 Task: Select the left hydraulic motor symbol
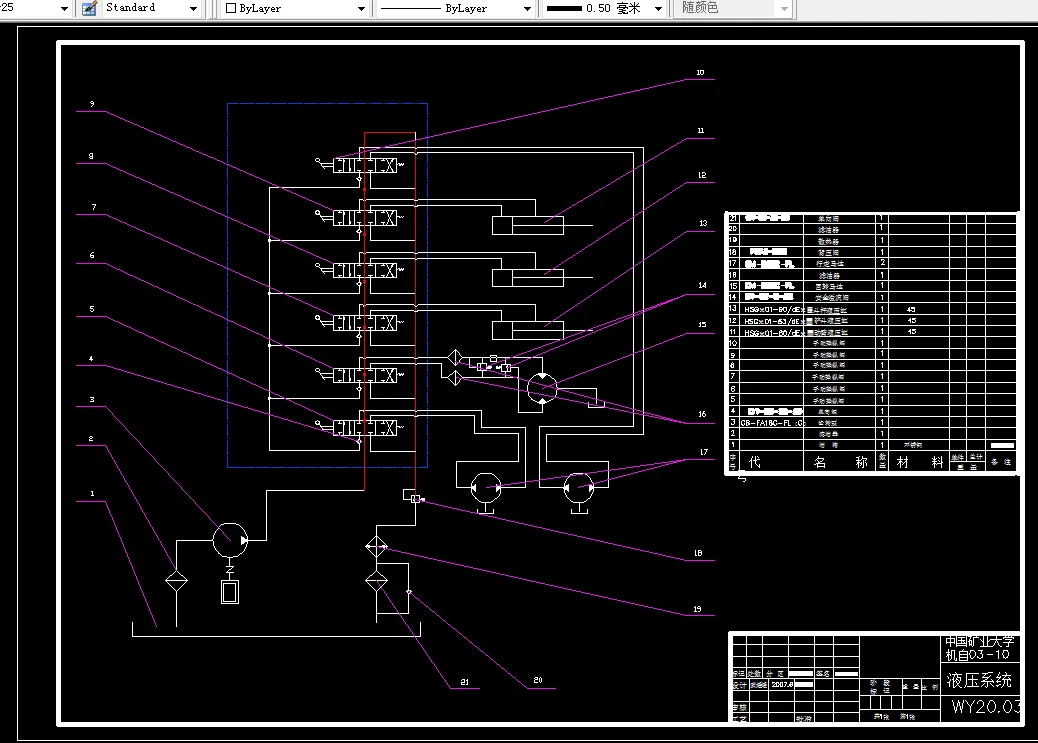(x=486, y=488)
